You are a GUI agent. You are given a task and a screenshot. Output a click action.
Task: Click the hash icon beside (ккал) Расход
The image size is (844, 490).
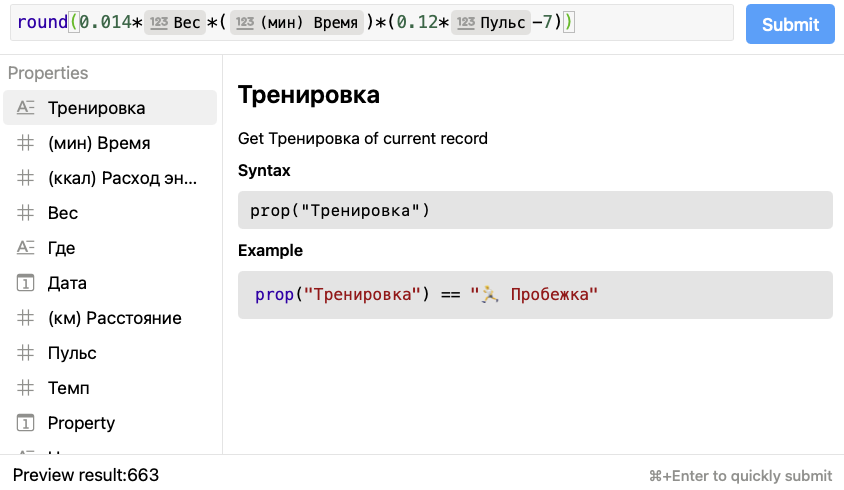point(26,178)
